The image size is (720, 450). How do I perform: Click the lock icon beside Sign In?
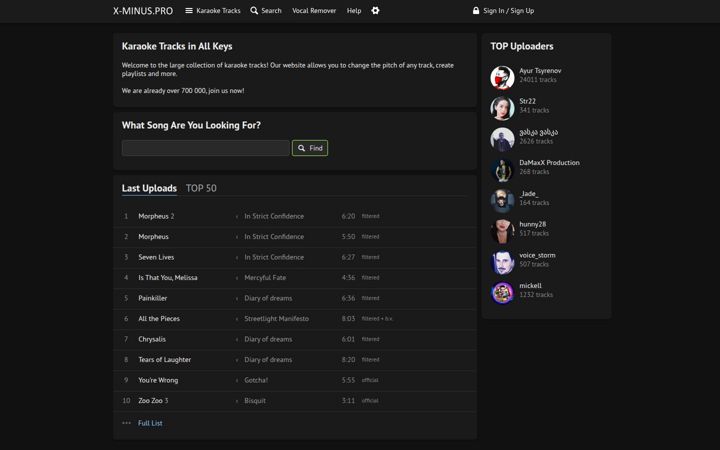[x=476, y=11]
